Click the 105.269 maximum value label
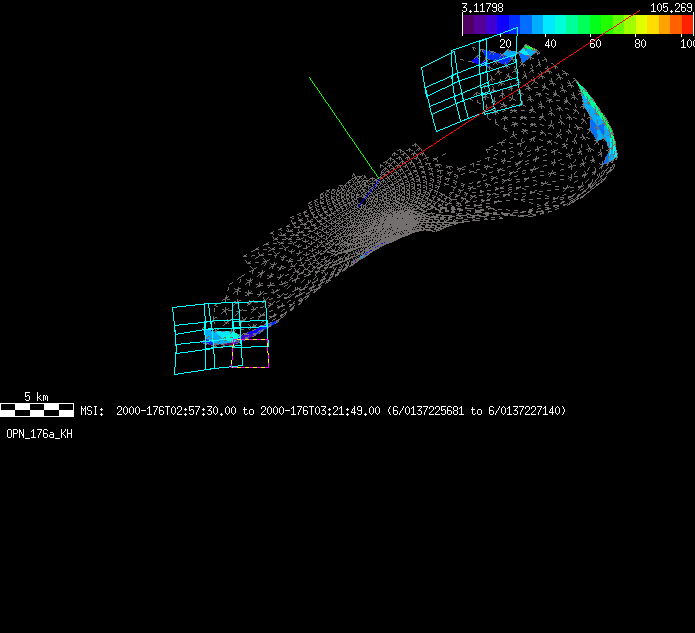This screenshot has height=633, width=695. point(671,8)
